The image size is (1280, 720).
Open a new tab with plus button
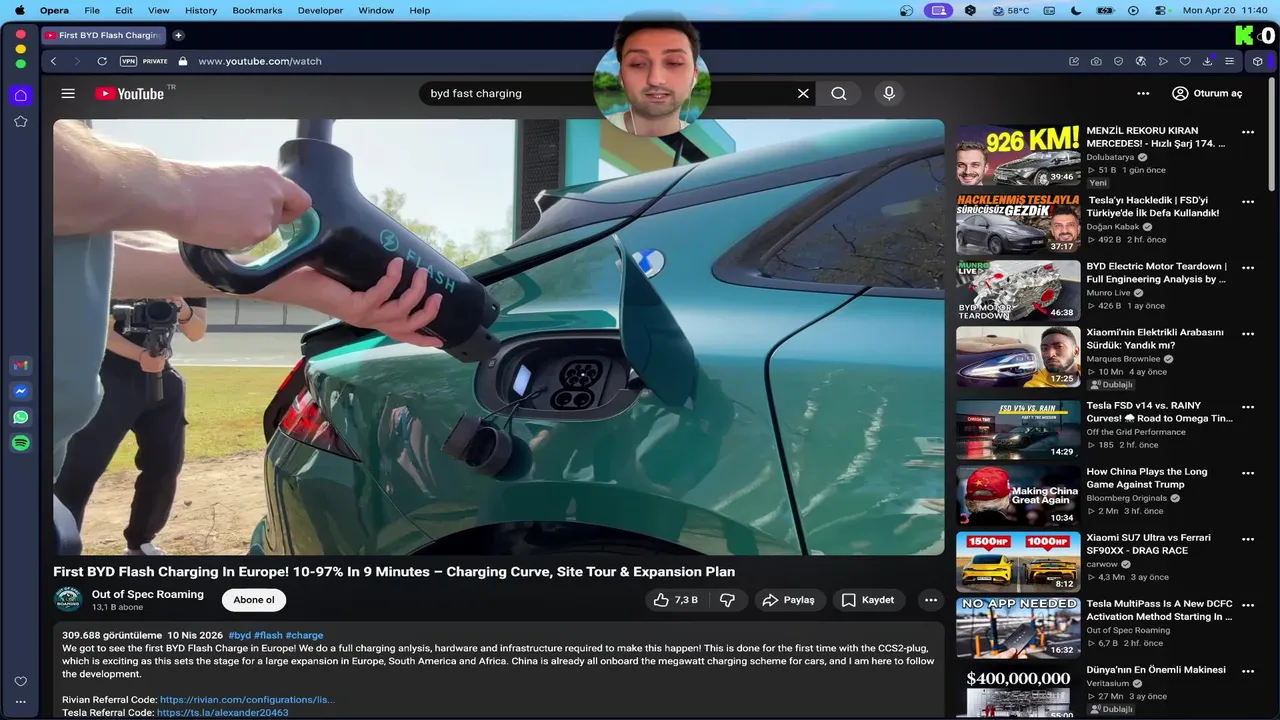coord(178,35)
